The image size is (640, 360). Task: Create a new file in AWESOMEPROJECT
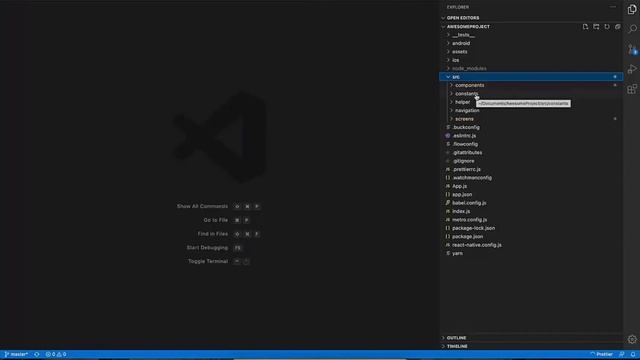585,27
